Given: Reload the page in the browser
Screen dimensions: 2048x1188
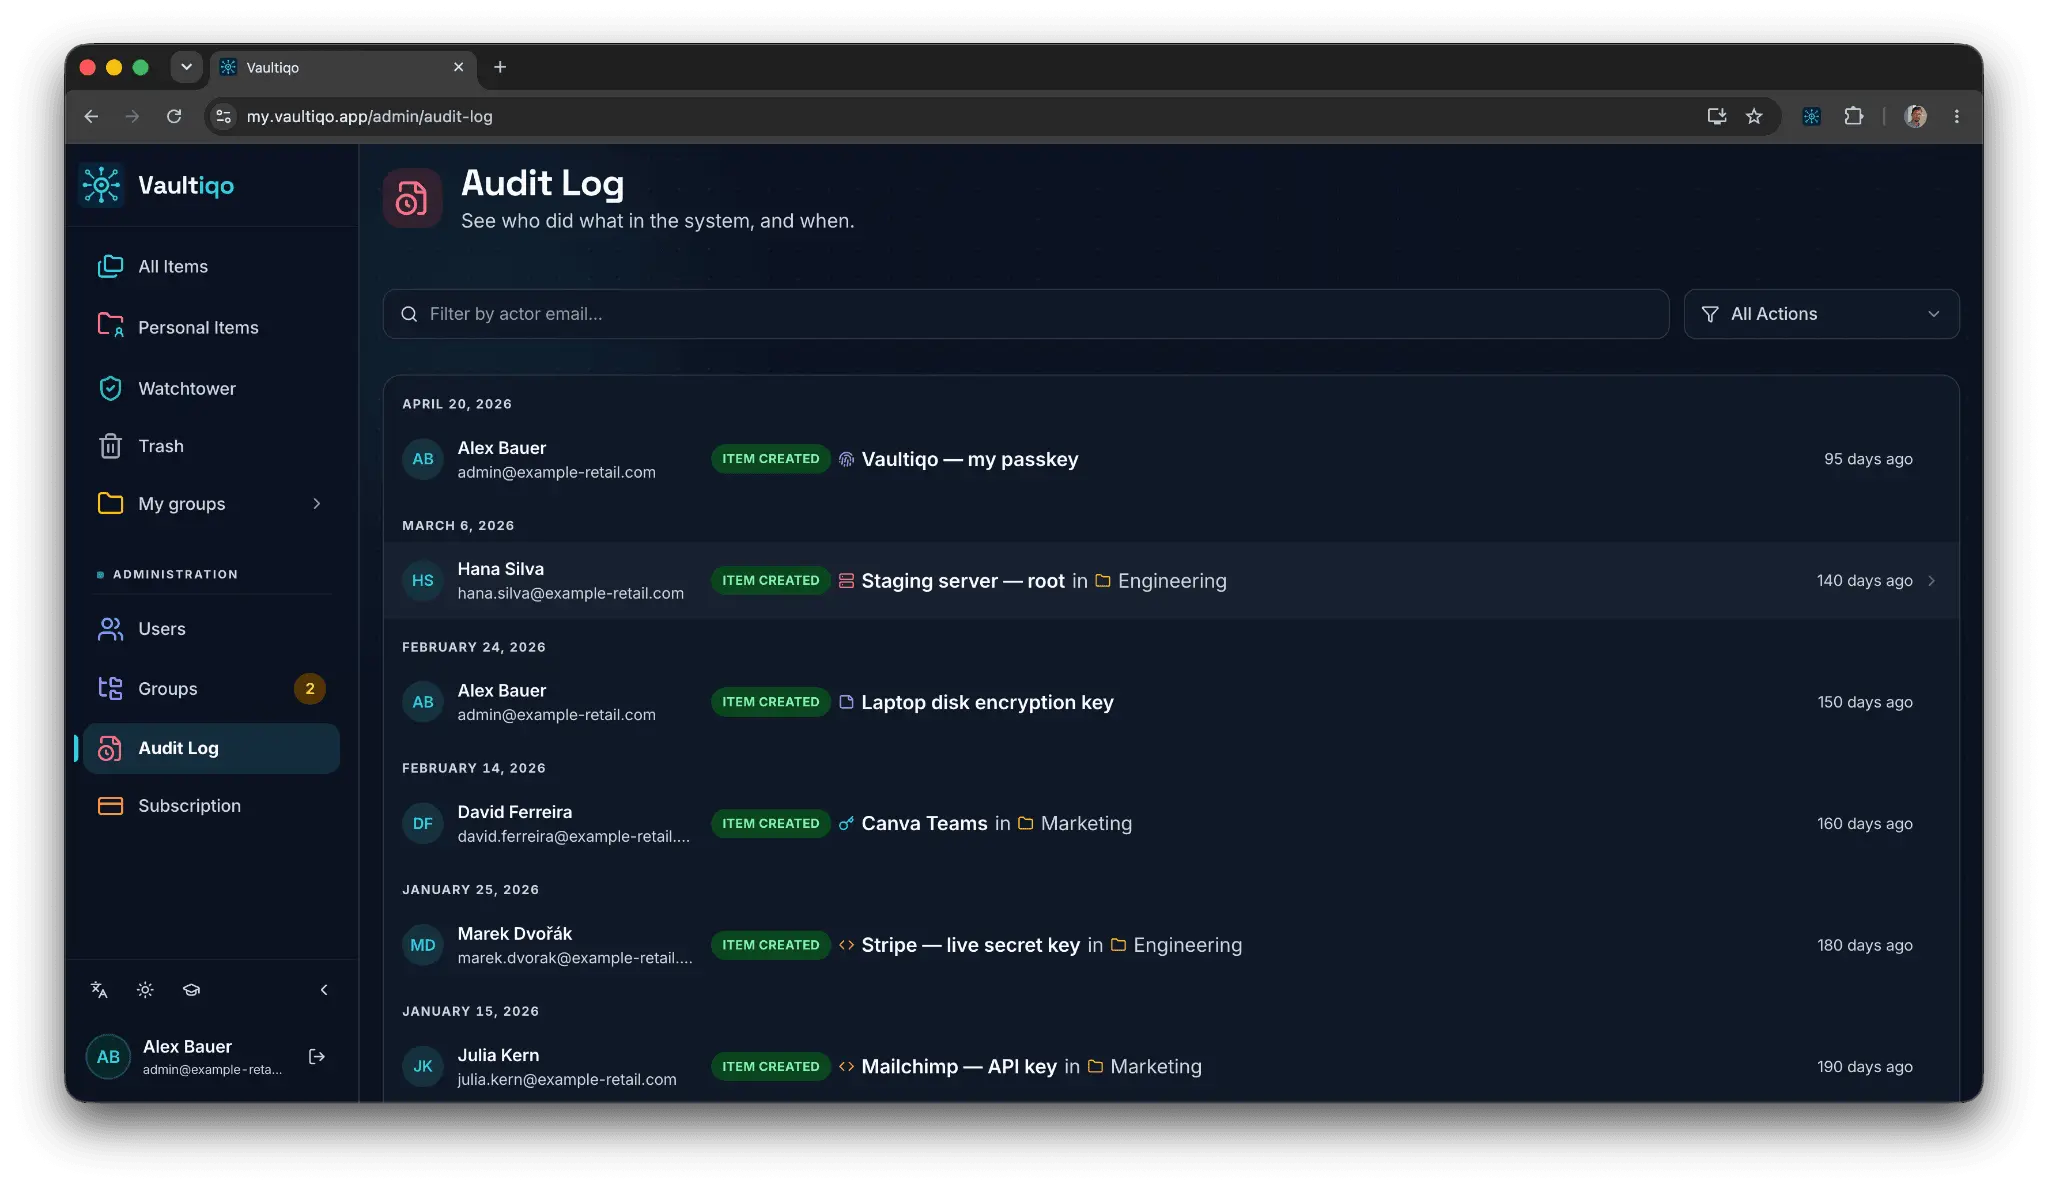Looking at the screenshot, I should (x=174, y=116).
